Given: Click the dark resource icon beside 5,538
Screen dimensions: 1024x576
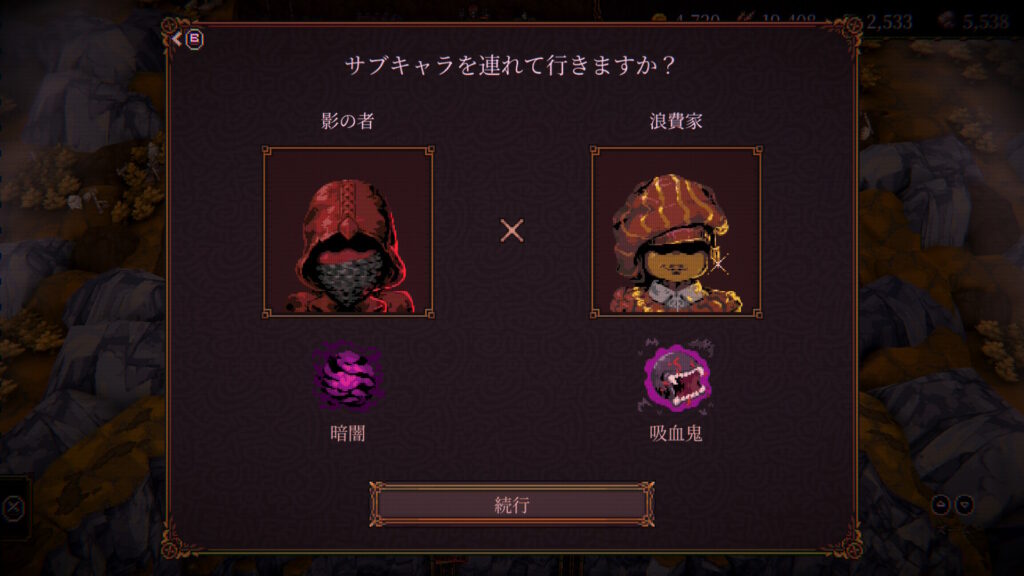Looking at the screenshot, I should pos(947,21).
